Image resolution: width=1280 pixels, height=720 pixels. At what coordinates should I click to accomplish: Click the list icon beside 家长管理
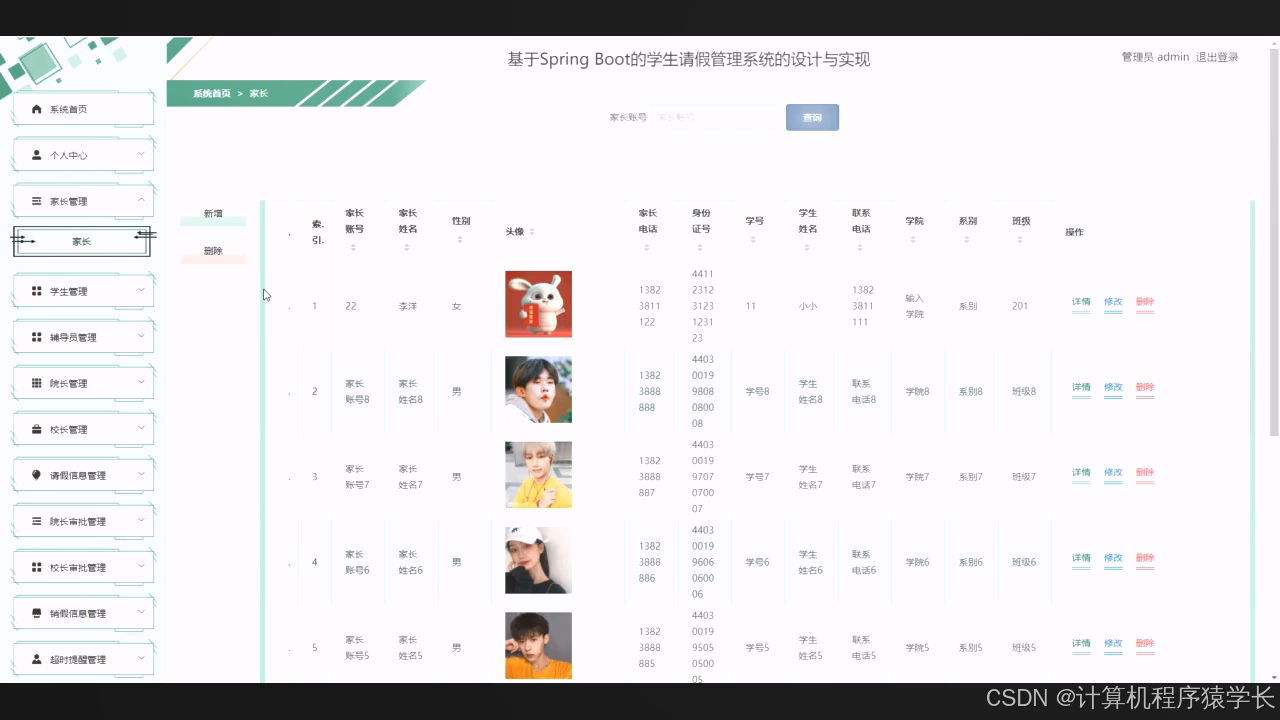pyautogui.click(x=34, y=200)
